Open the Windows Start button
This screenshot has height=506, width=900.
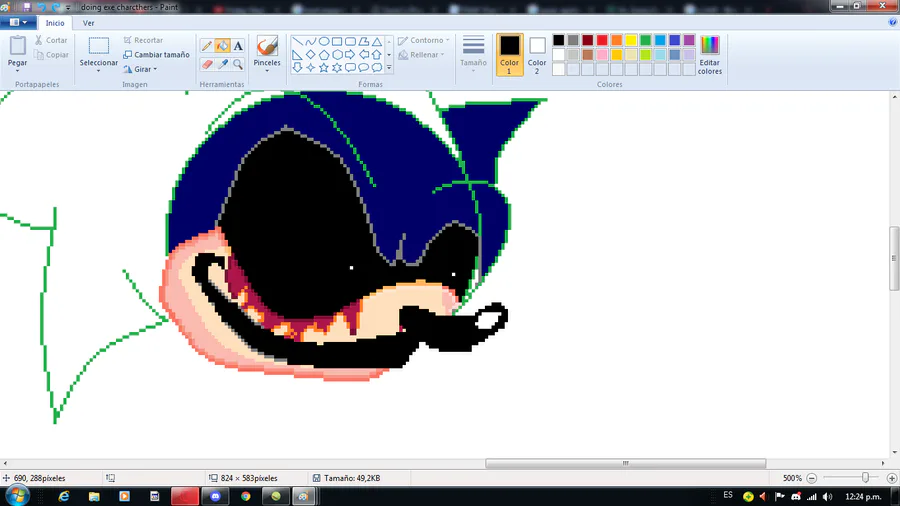[17, 496]
